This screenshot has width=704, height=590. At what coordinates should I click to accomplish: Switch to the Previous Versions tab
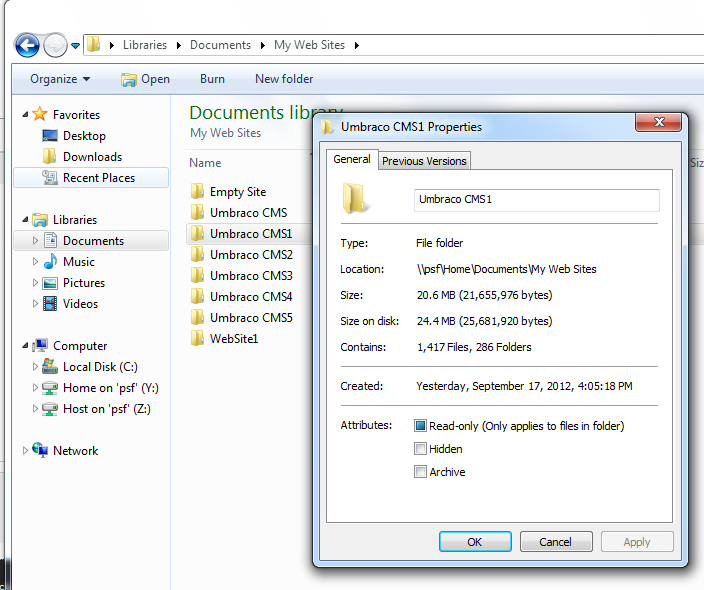point(424,161)
